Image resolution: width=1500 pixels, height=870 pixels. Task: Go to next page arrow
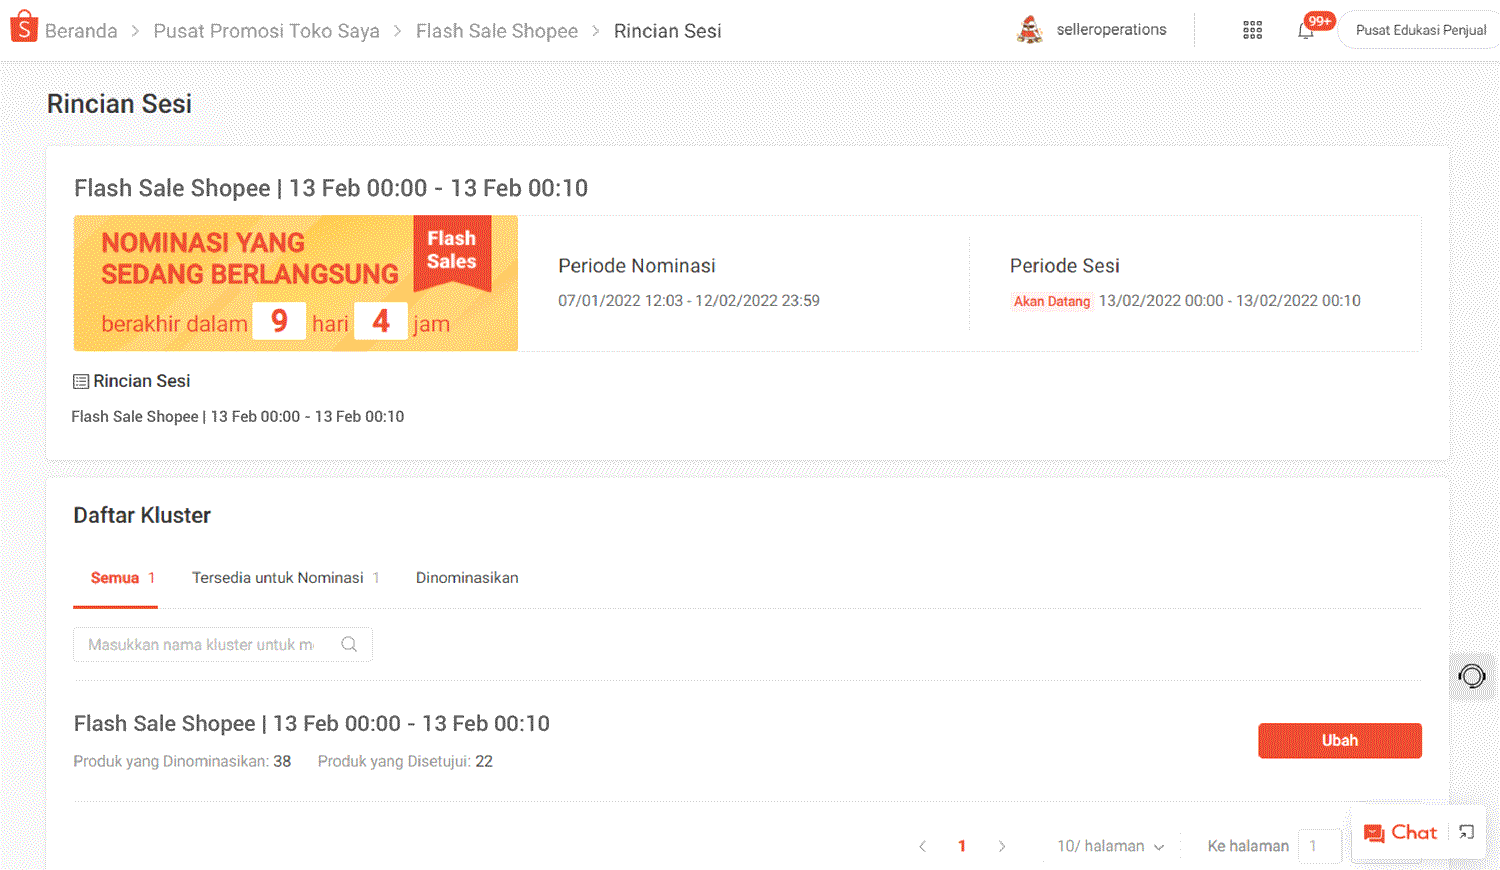pyautogui.click(x=1001, y=846)
